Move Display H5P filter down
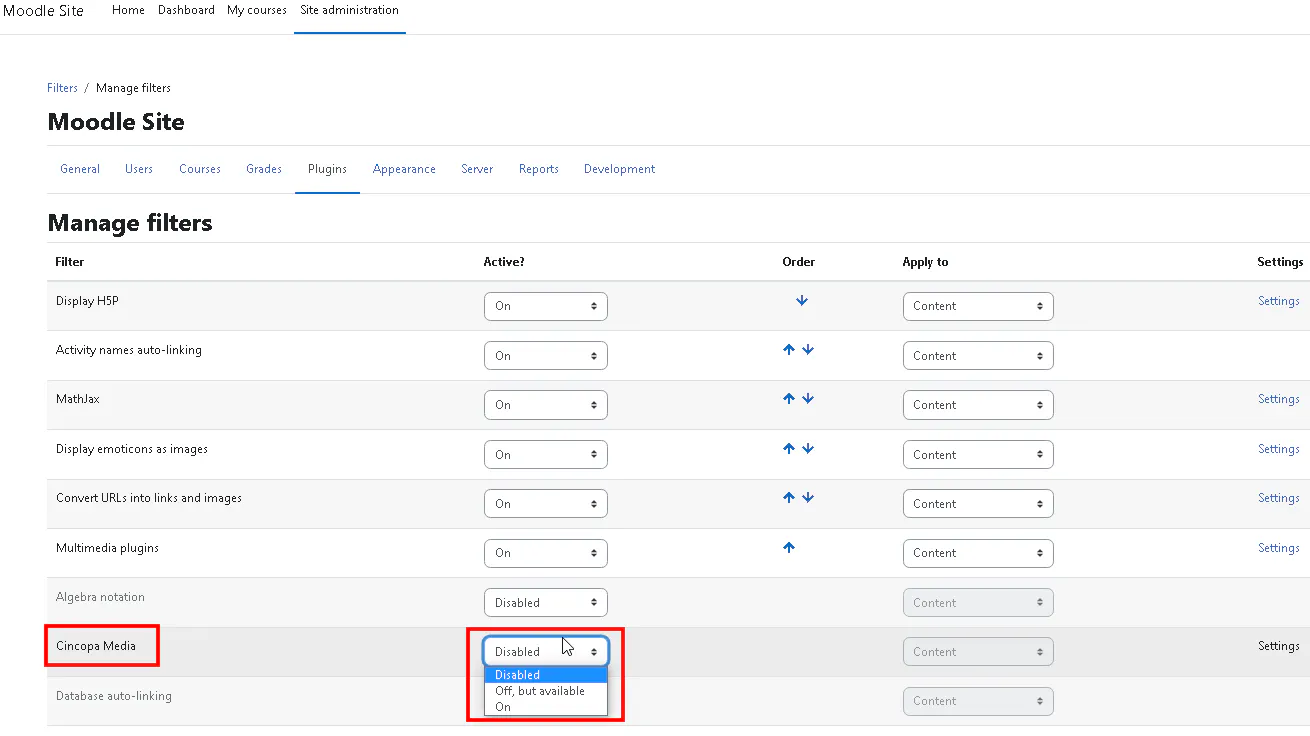 [802, 300]
